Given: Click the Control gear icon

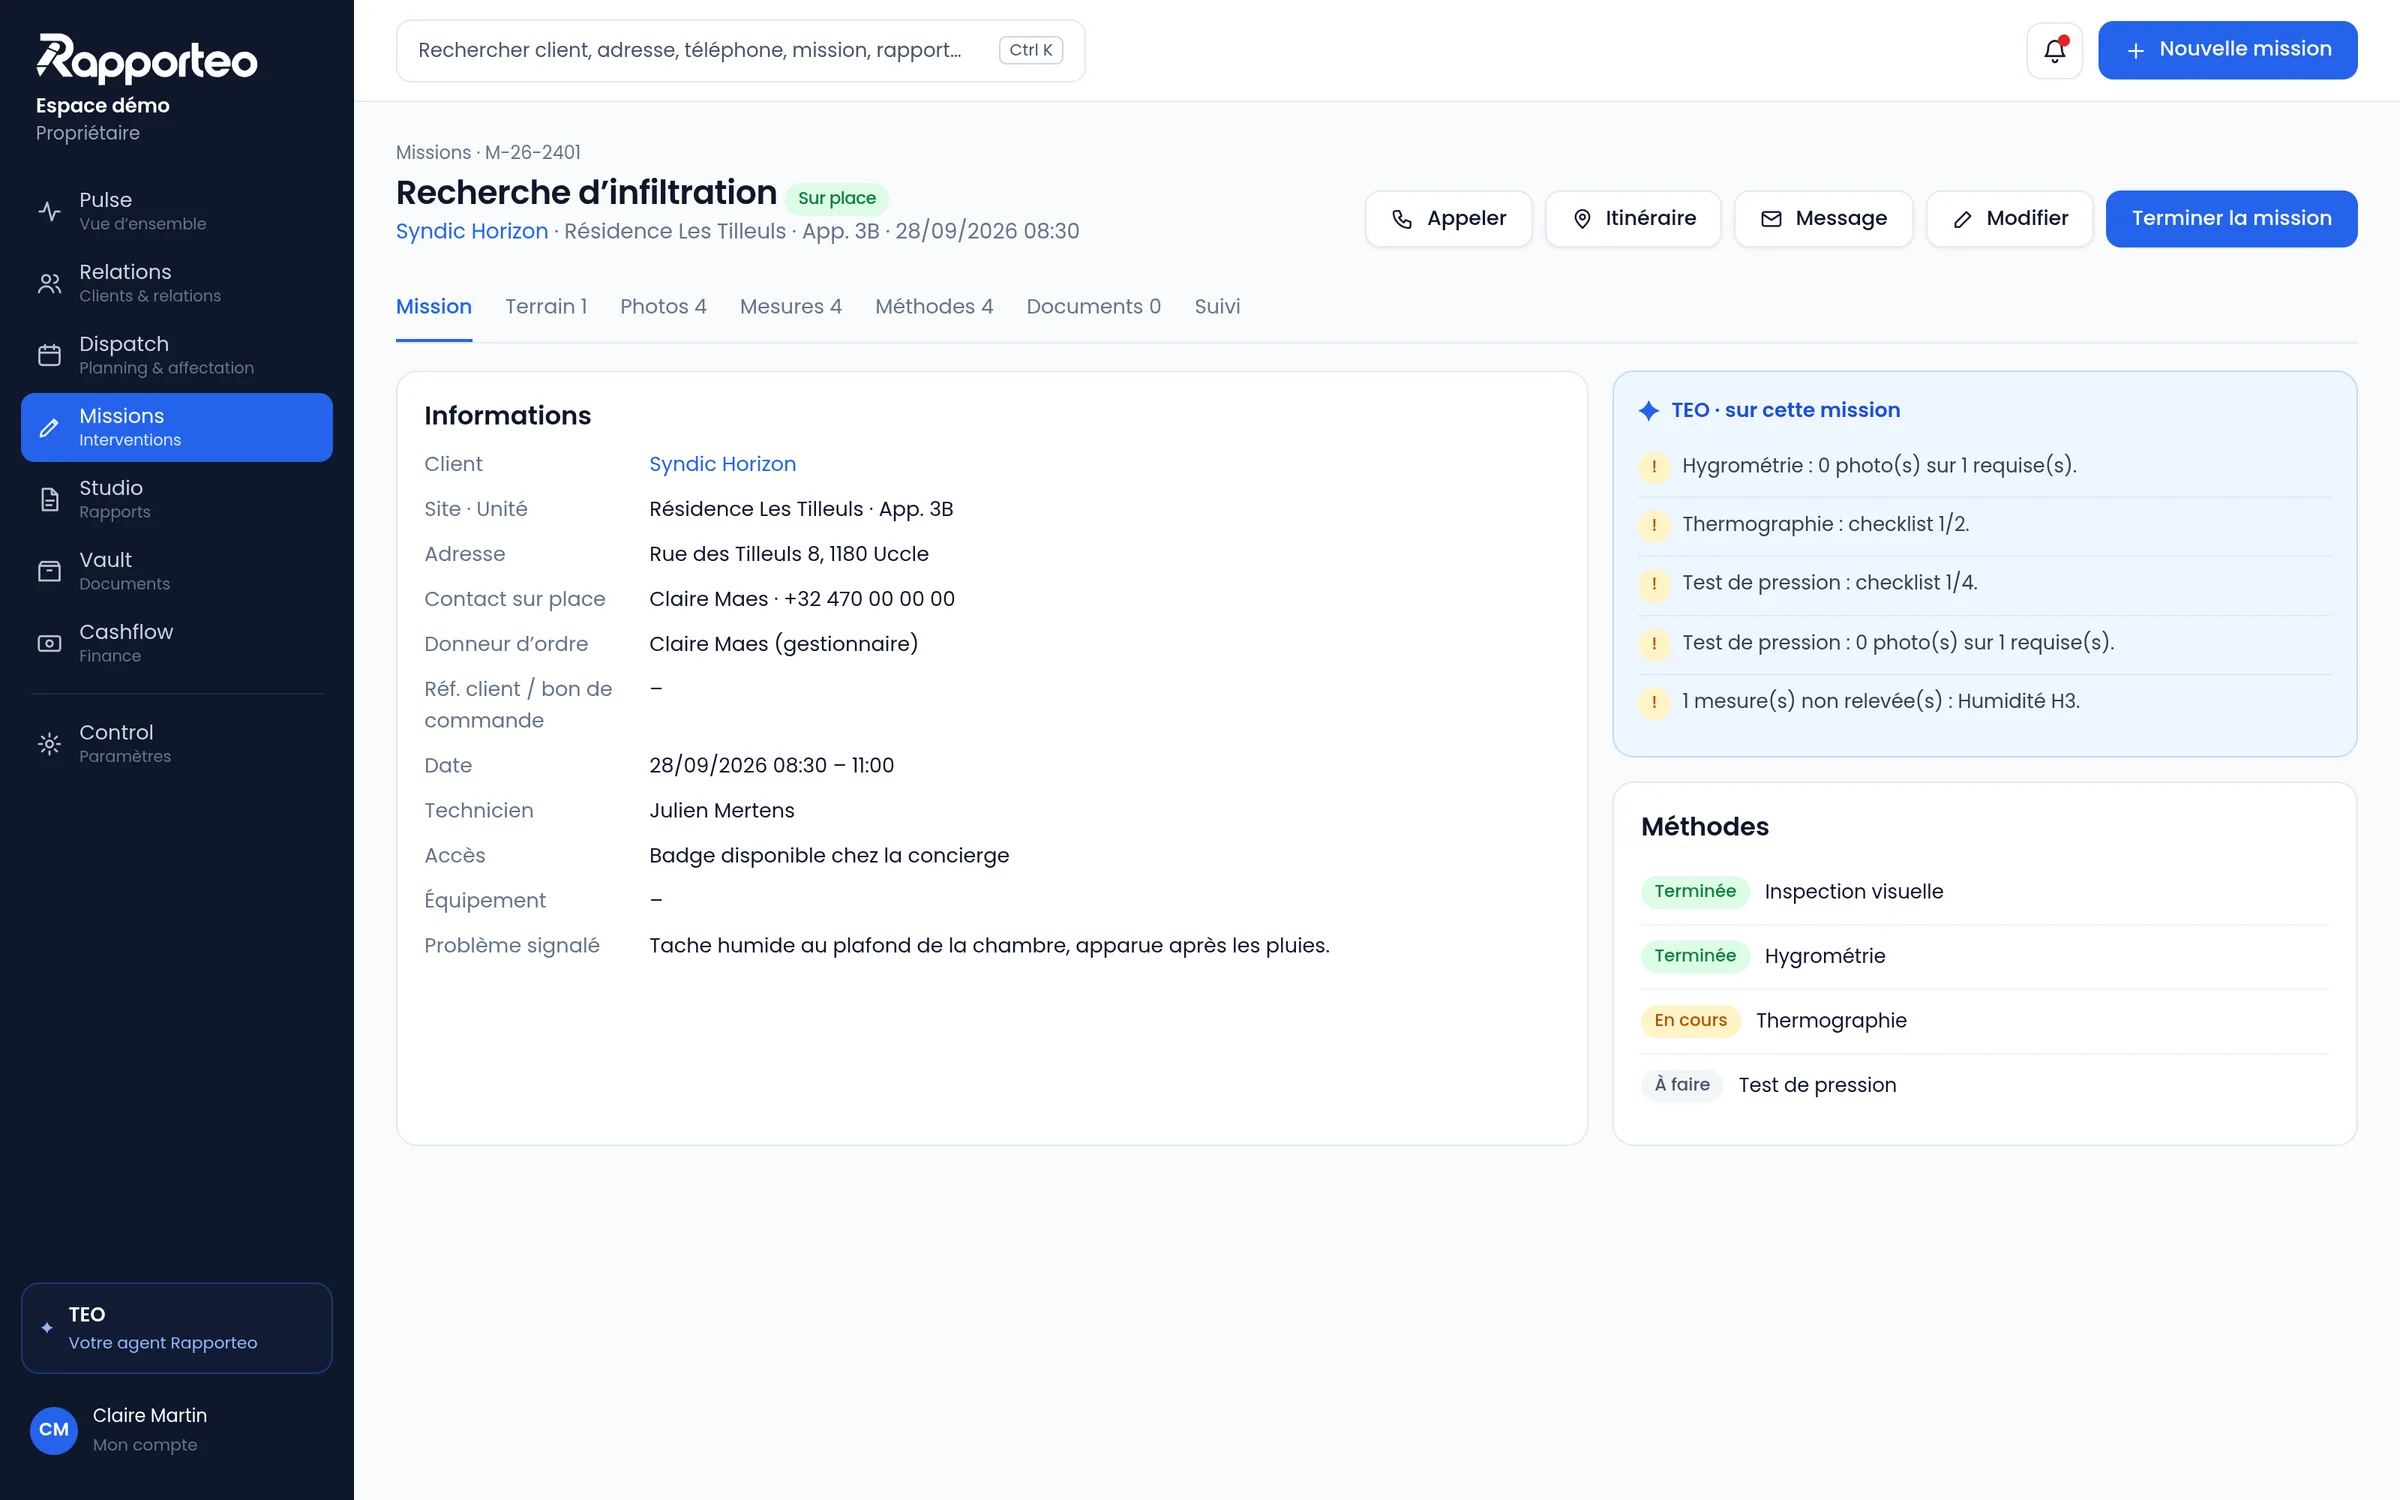Looking at the screenshot, I should [x=49, y=743].
